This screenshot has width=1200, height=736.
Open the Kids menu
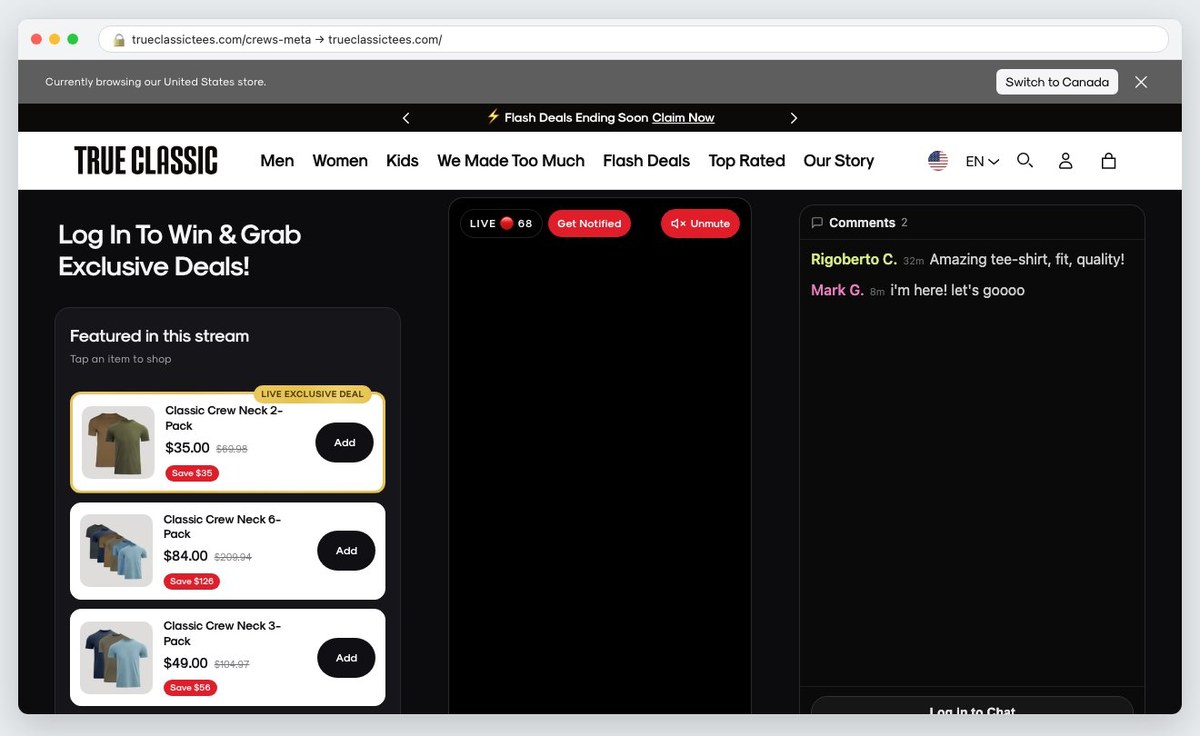(402, 160)
